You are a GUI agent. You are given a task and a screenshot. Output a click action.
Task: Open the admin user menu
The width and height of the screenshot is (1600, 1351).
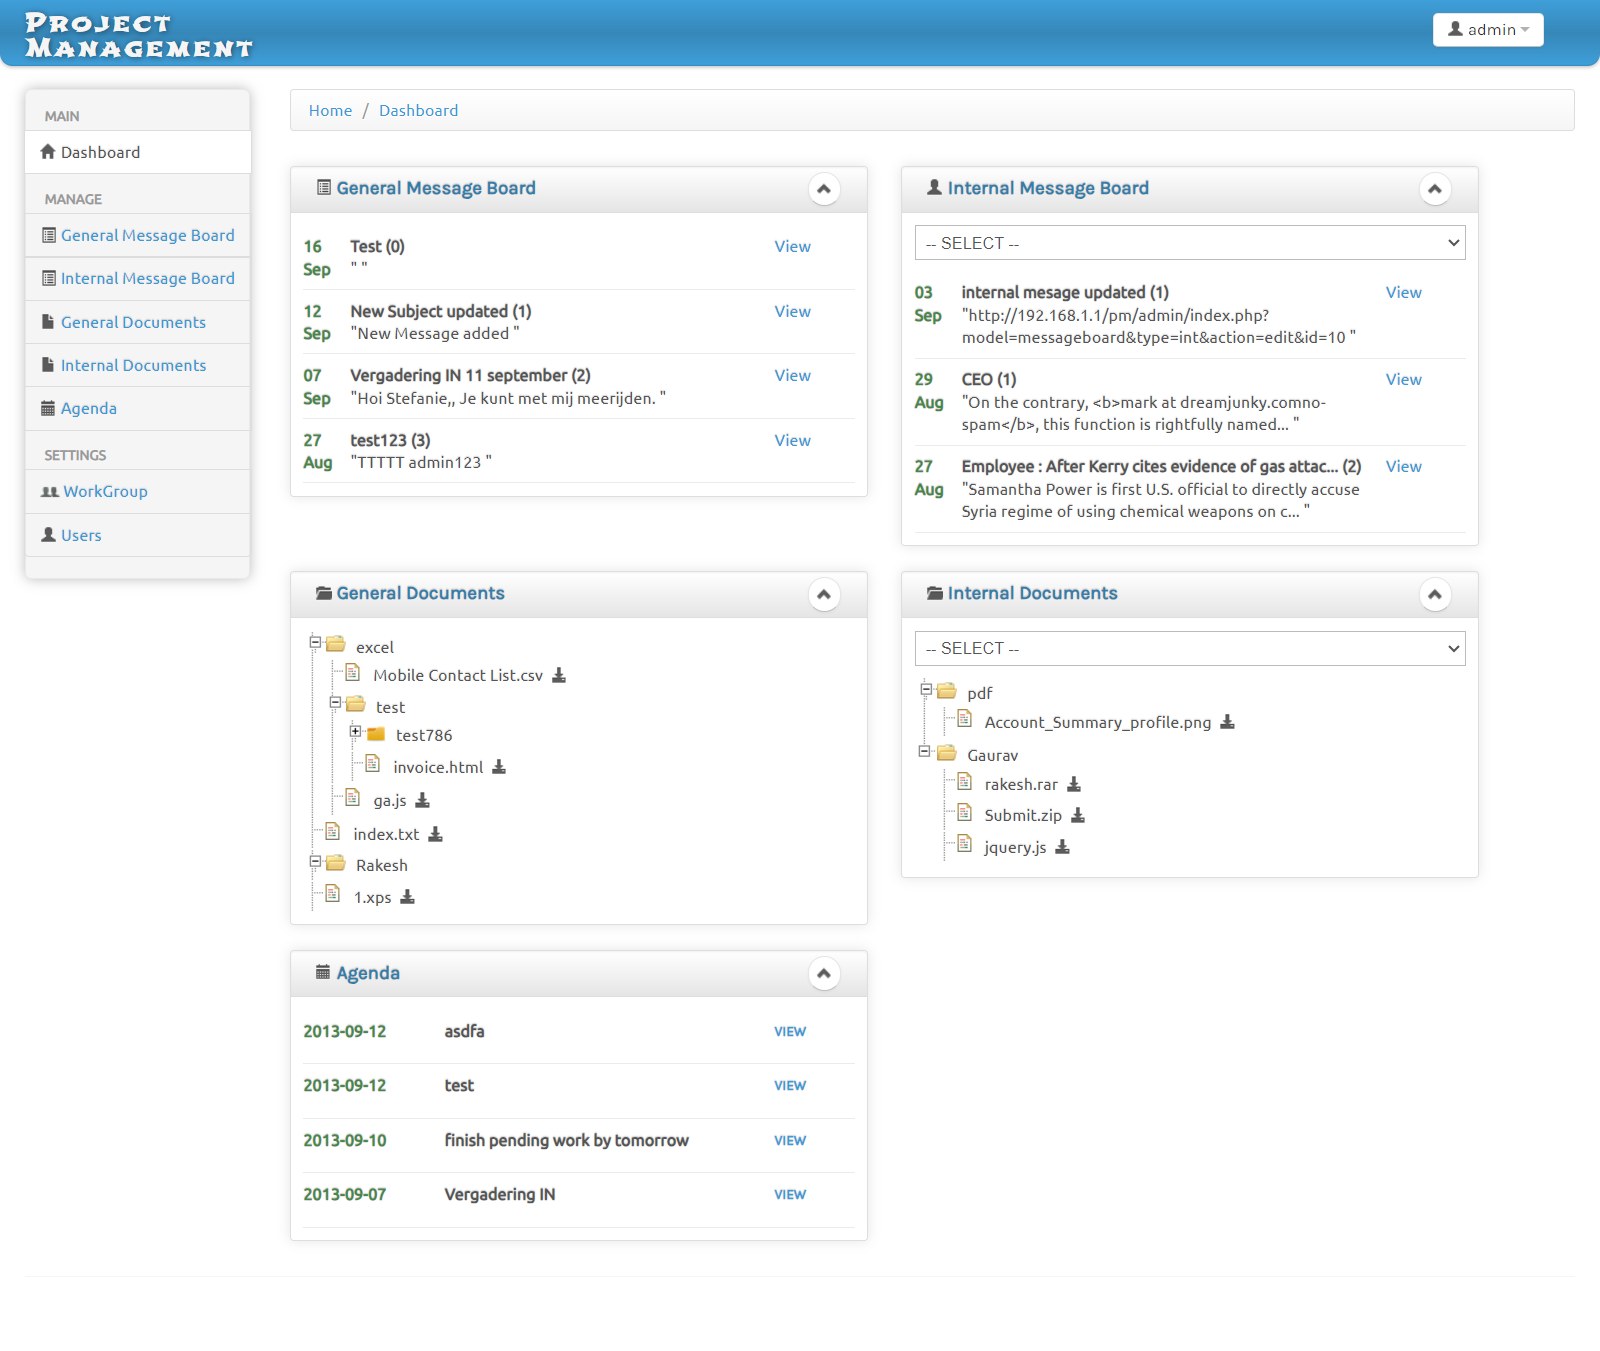(1488, 30)
